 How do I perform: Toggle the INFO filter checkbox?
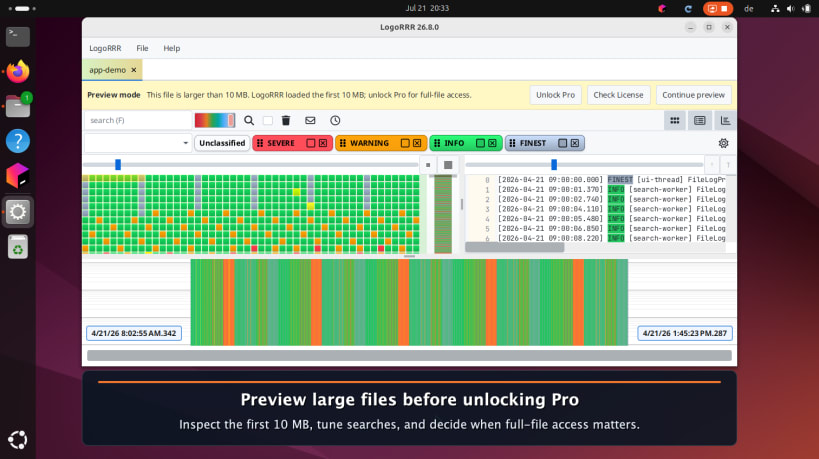pos(480,143)
